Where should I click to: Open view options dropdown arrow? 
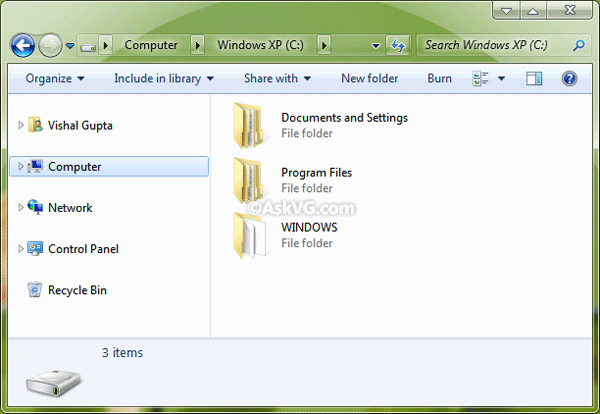501,79
